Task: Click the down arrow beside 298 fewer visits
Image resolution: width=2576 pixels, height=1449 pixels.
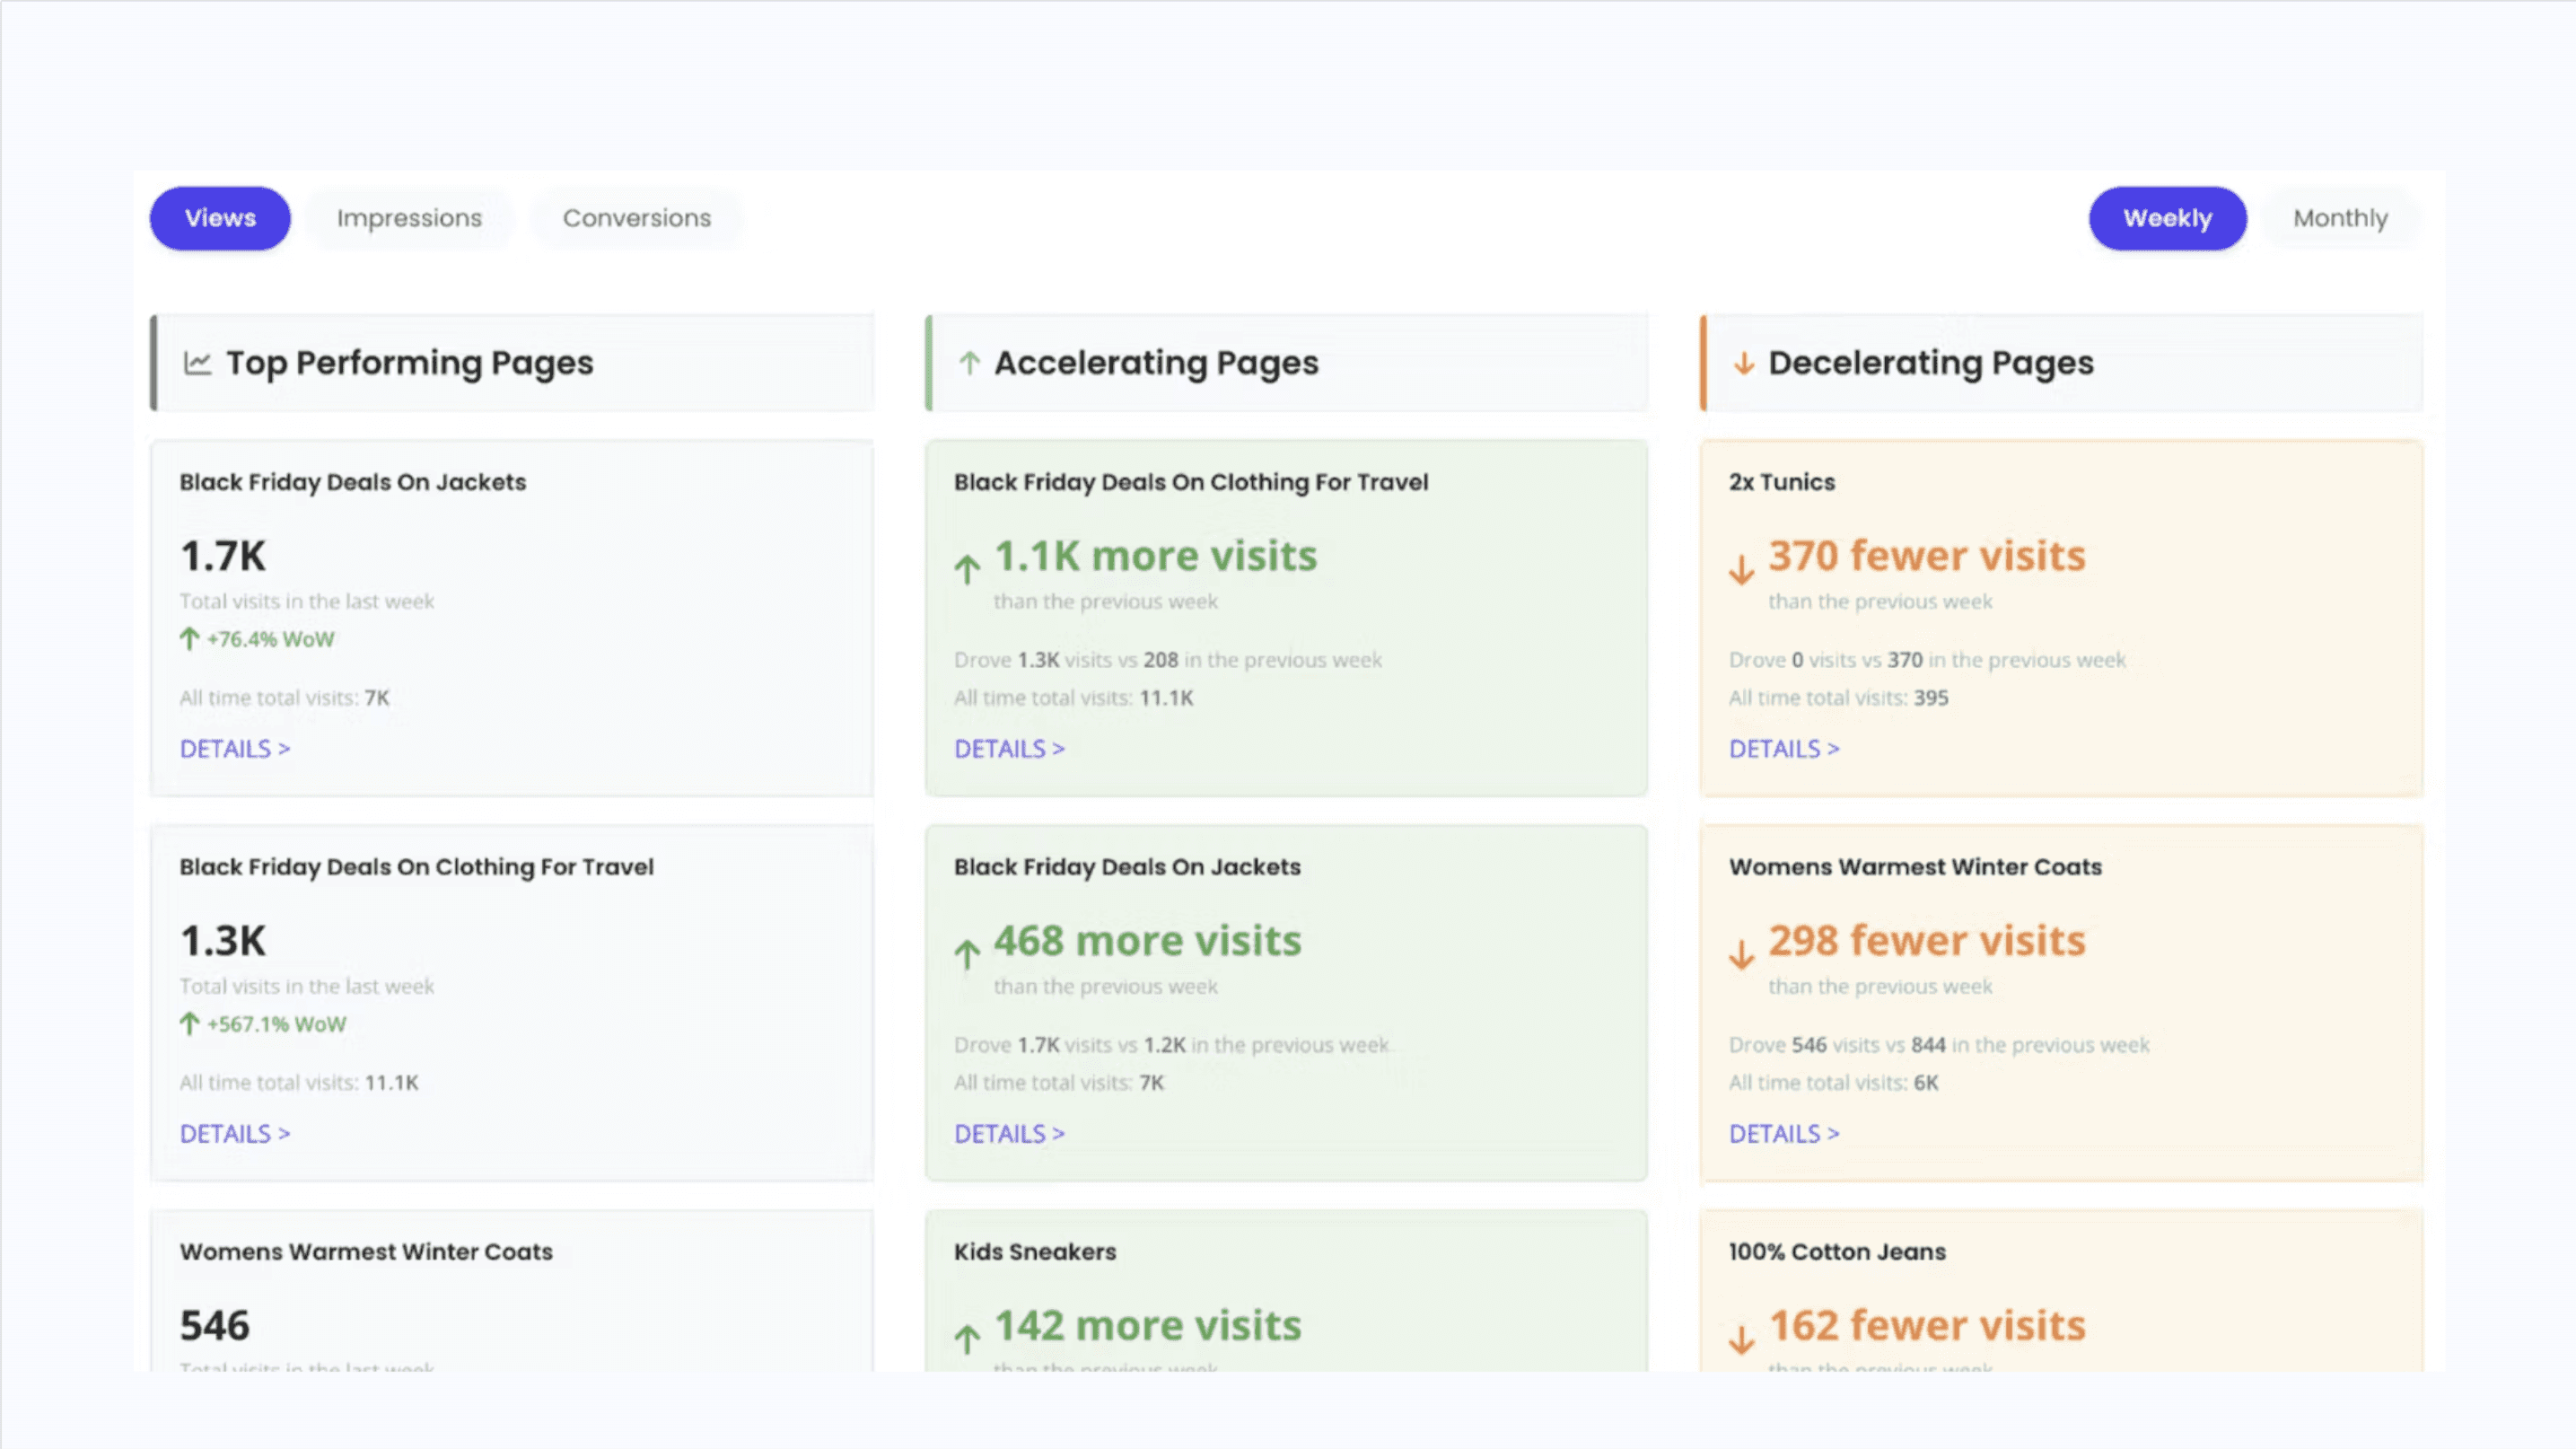Action: coord(1741,954)
